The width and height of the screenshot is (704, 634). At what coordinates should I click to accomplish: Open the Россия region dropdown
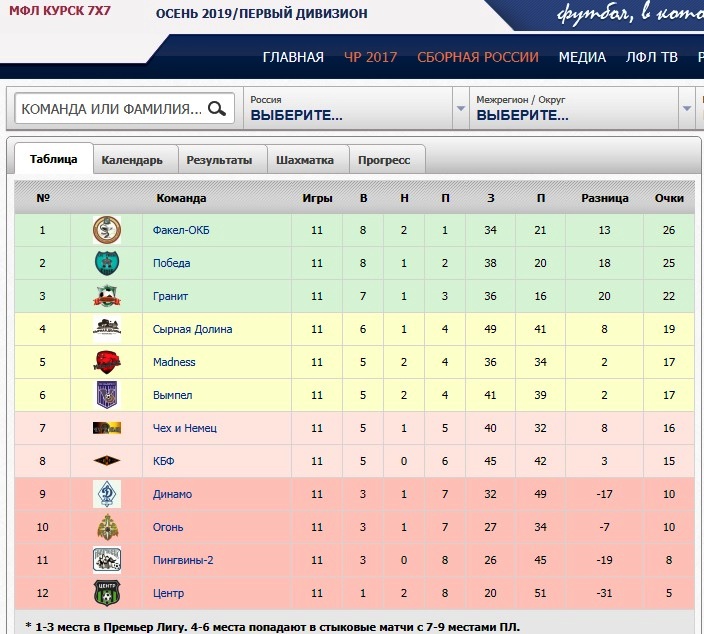click(x=348, y=108)
